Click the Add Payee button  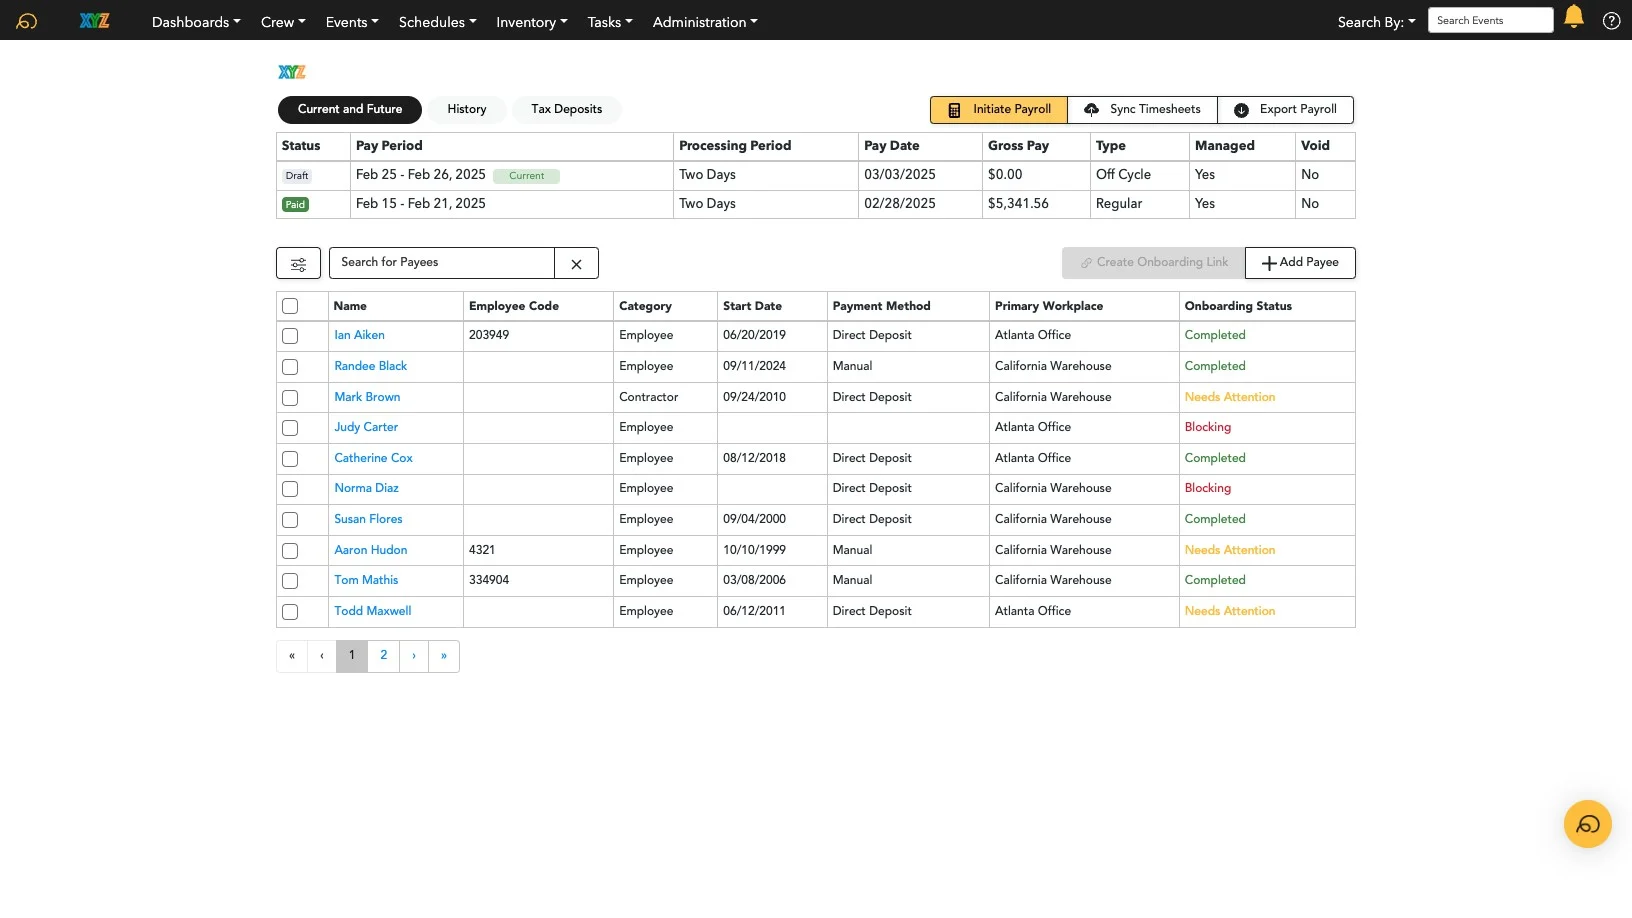coord(1299,263)
